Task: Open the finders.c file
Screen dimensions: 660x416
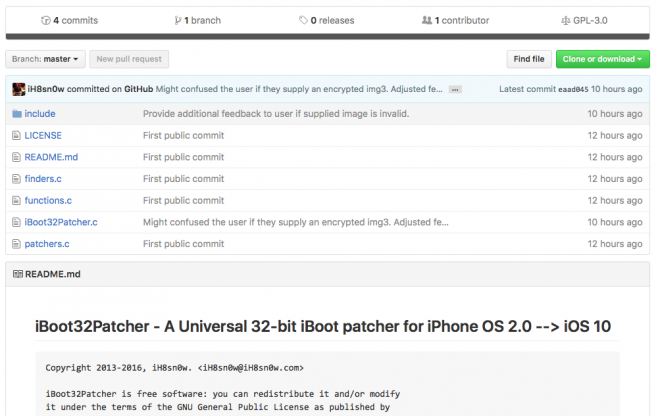Action: pos(43,179)
